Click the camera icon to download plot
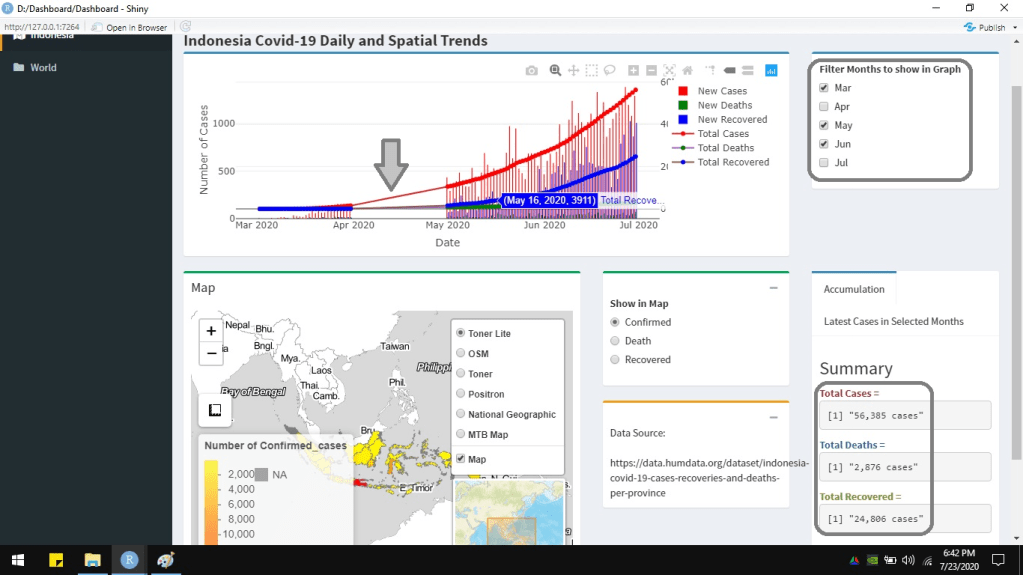Screen dimensions: 1023x575 (532, 71)
